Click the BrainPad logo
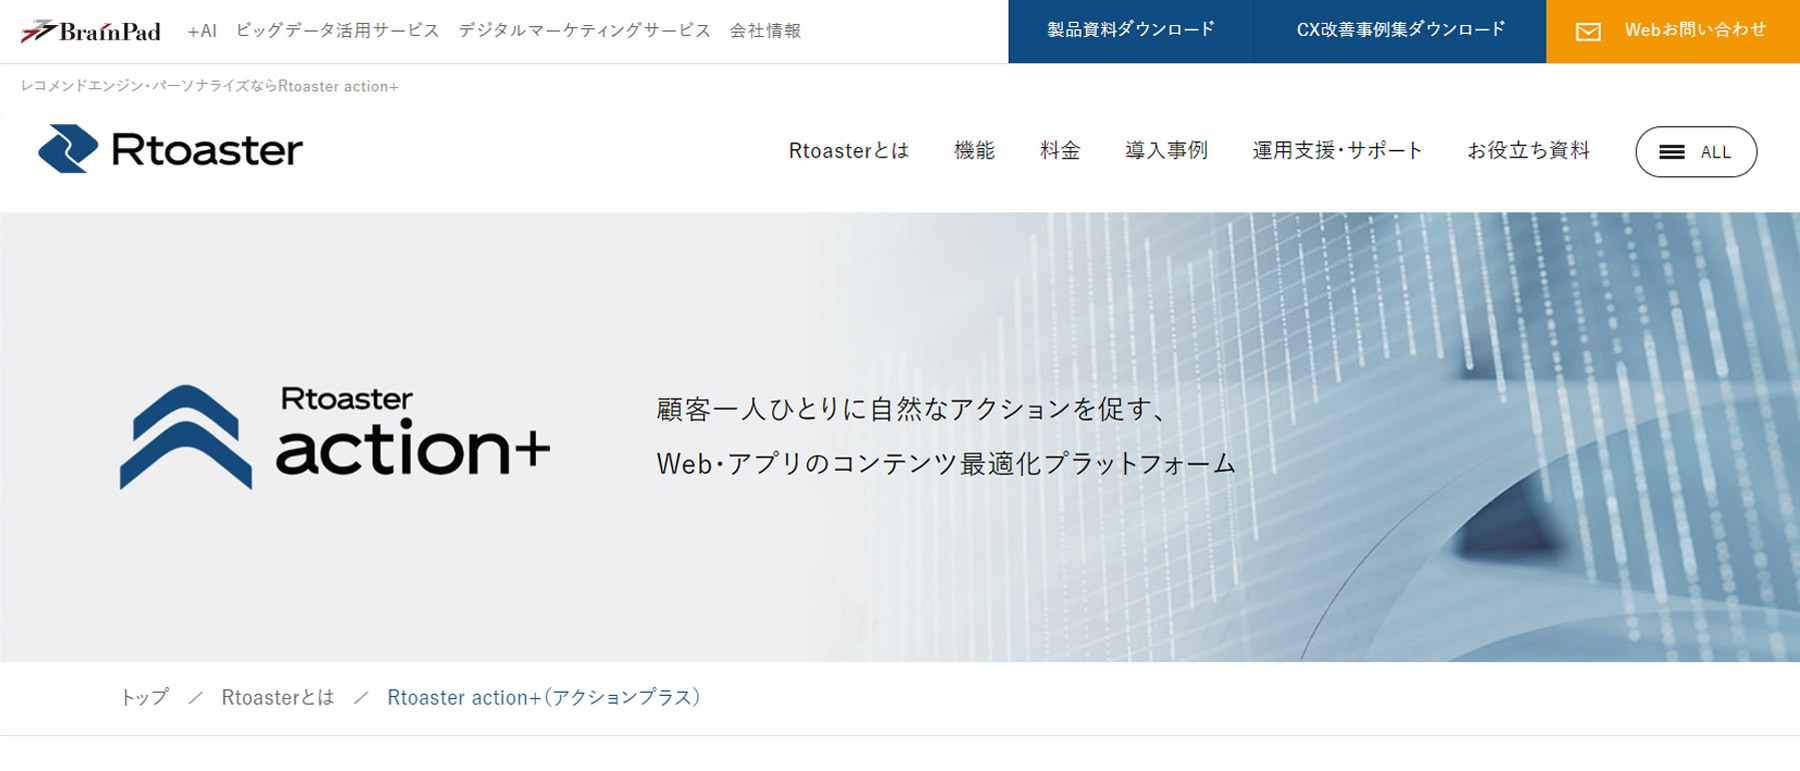The width and height of the screenshot is (1800, 771). pos(91,31)
